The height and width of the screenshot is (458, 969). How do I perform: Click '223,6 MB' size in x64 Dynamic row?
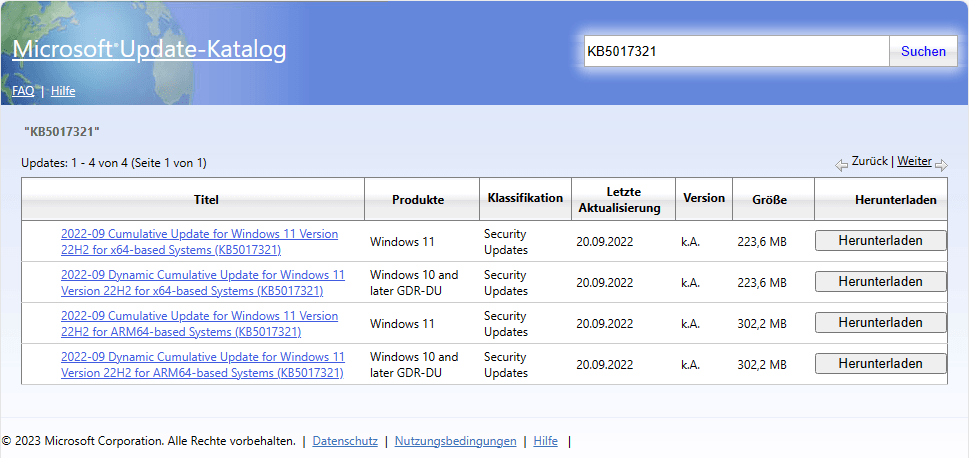tap(762, 282)
